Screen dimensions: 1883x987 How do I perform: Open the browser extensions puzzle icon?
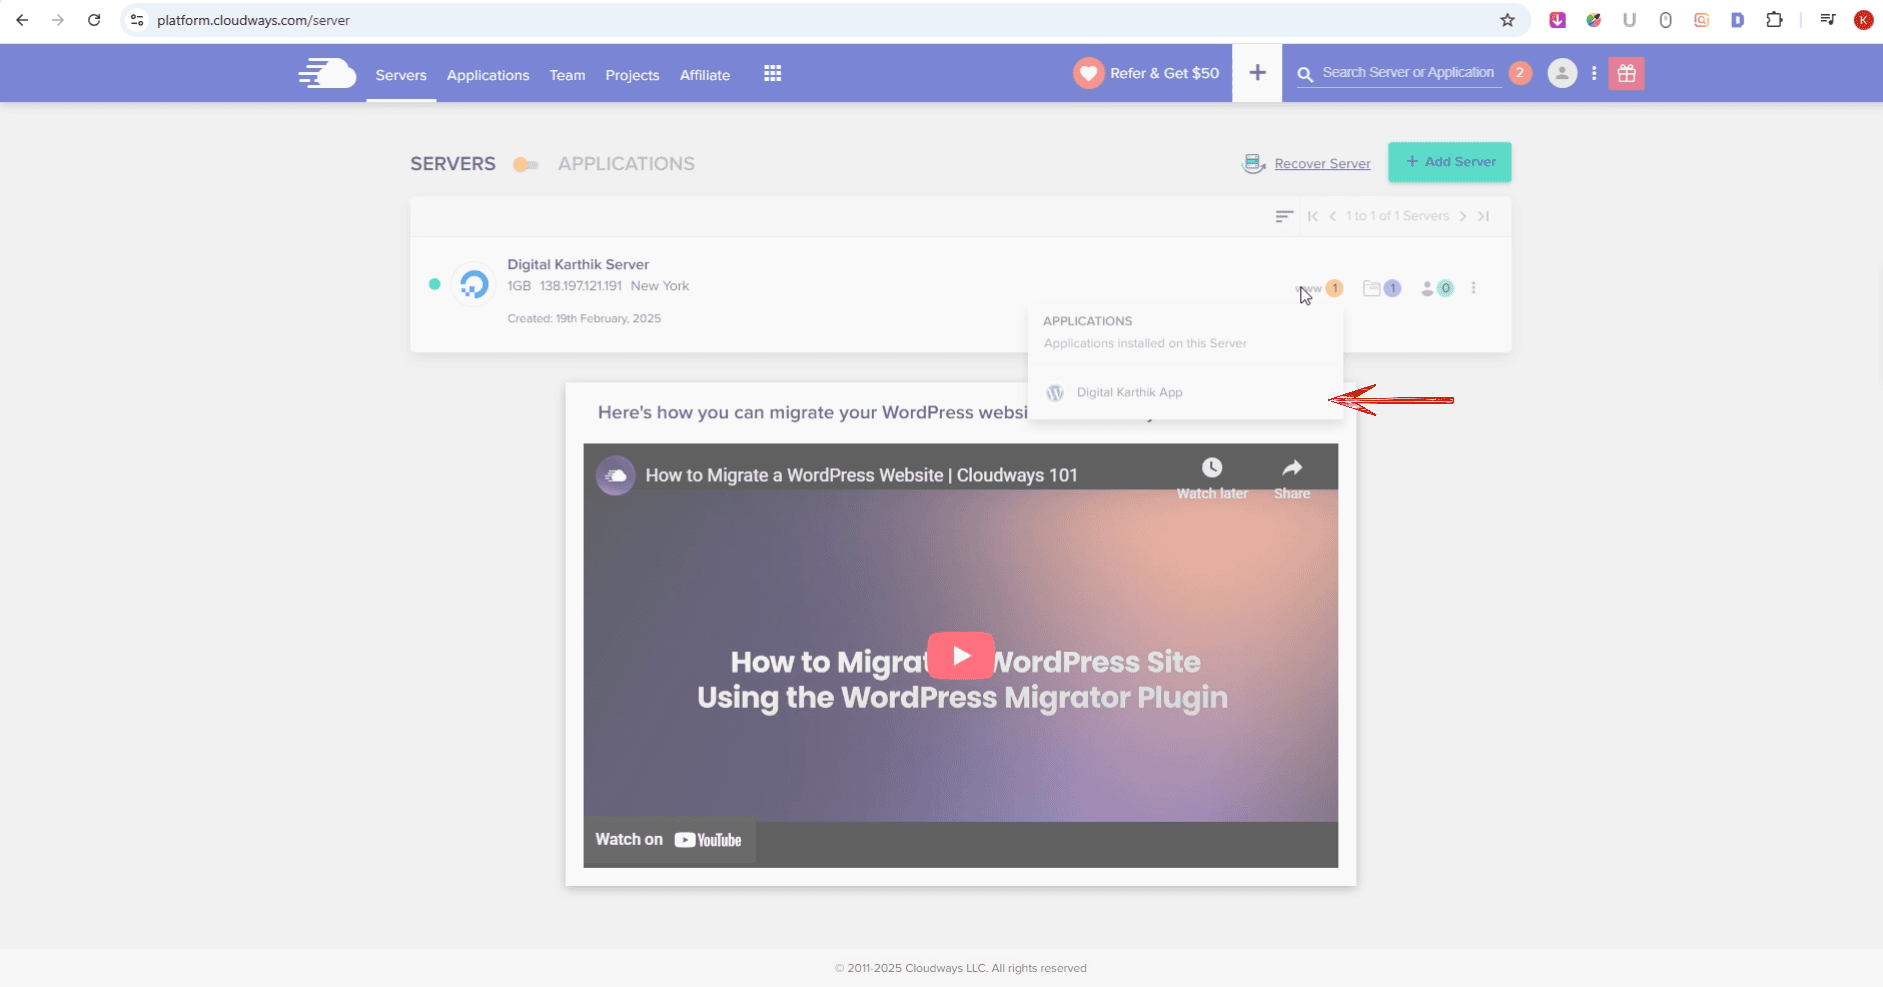click(1774, 20)
